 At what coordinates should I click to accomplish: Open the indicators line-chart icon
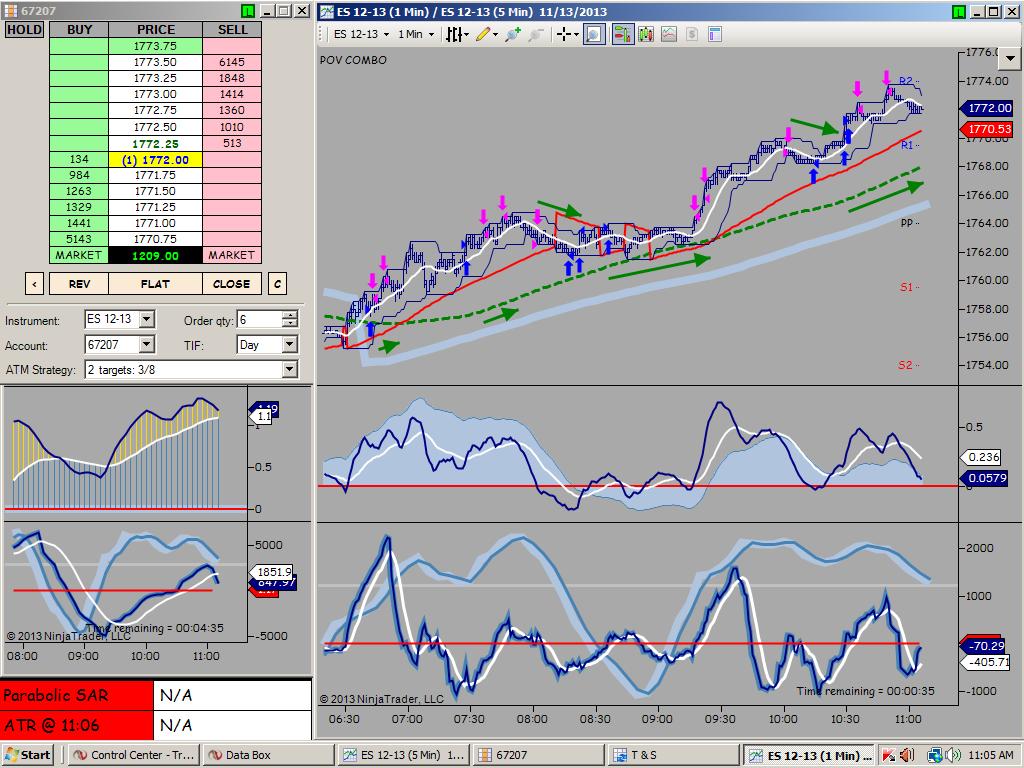tap(669, 35)
